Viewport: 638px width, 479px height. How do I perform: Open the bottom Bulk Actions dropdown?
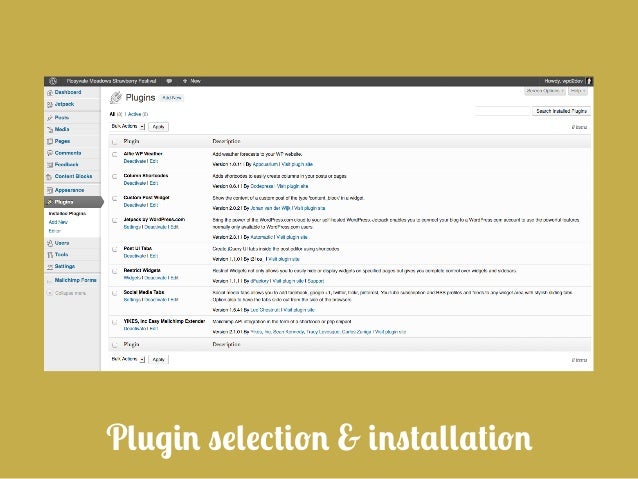pos(128,359)
